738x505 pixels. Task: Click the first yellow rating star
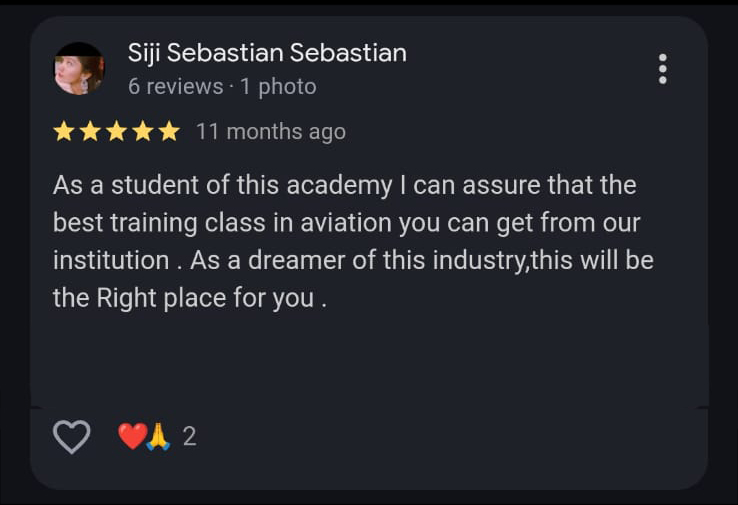click(x=64, y=132)
